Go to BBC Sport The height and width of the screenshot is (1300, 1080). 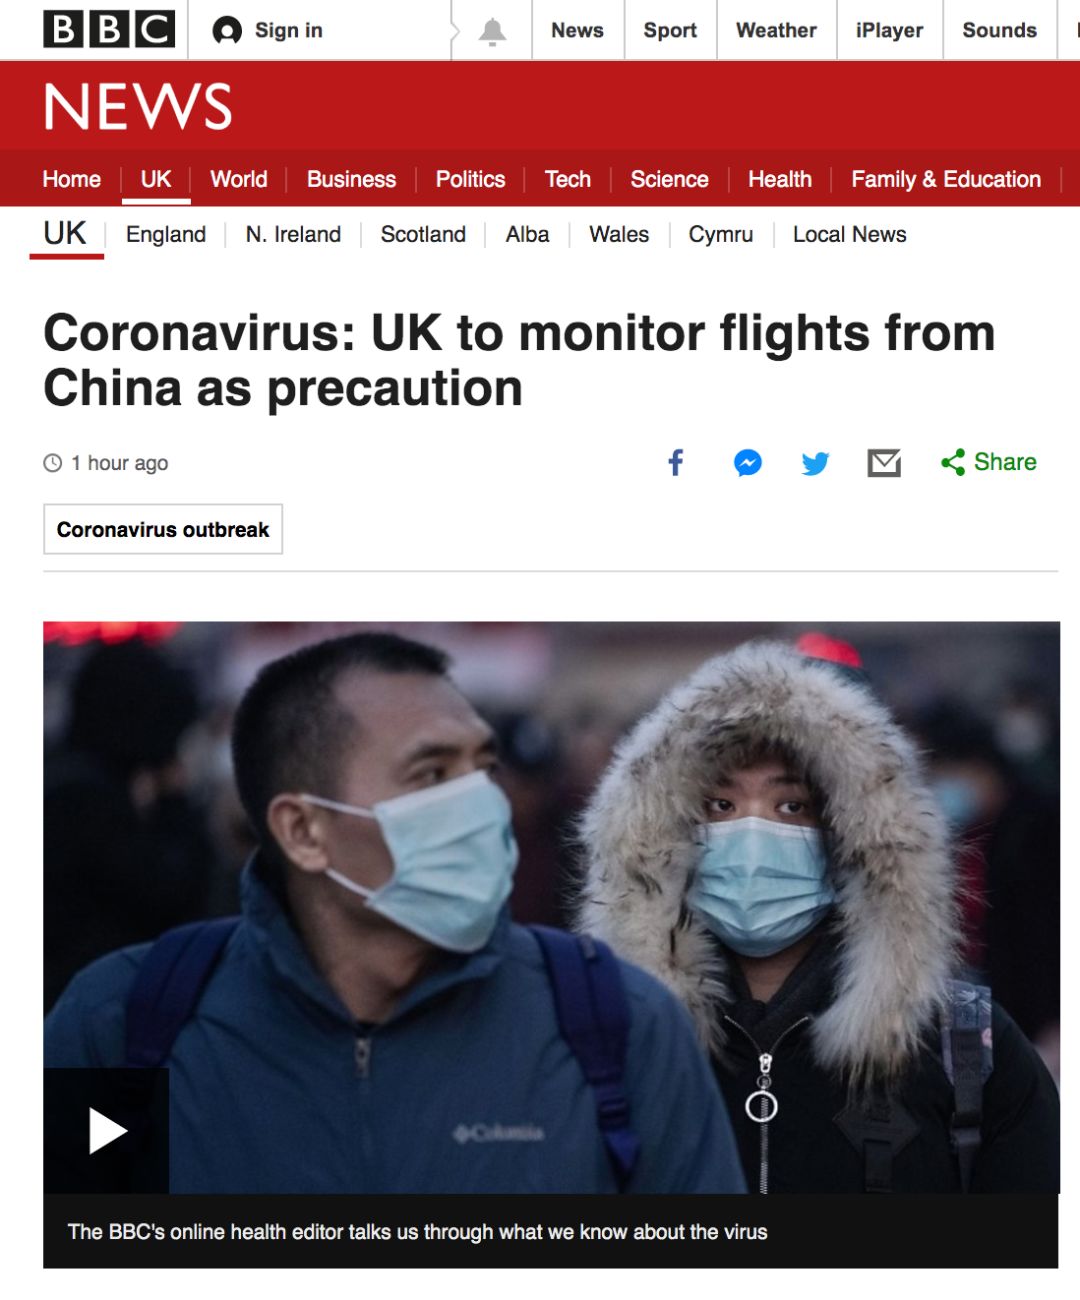click(670, 30)
